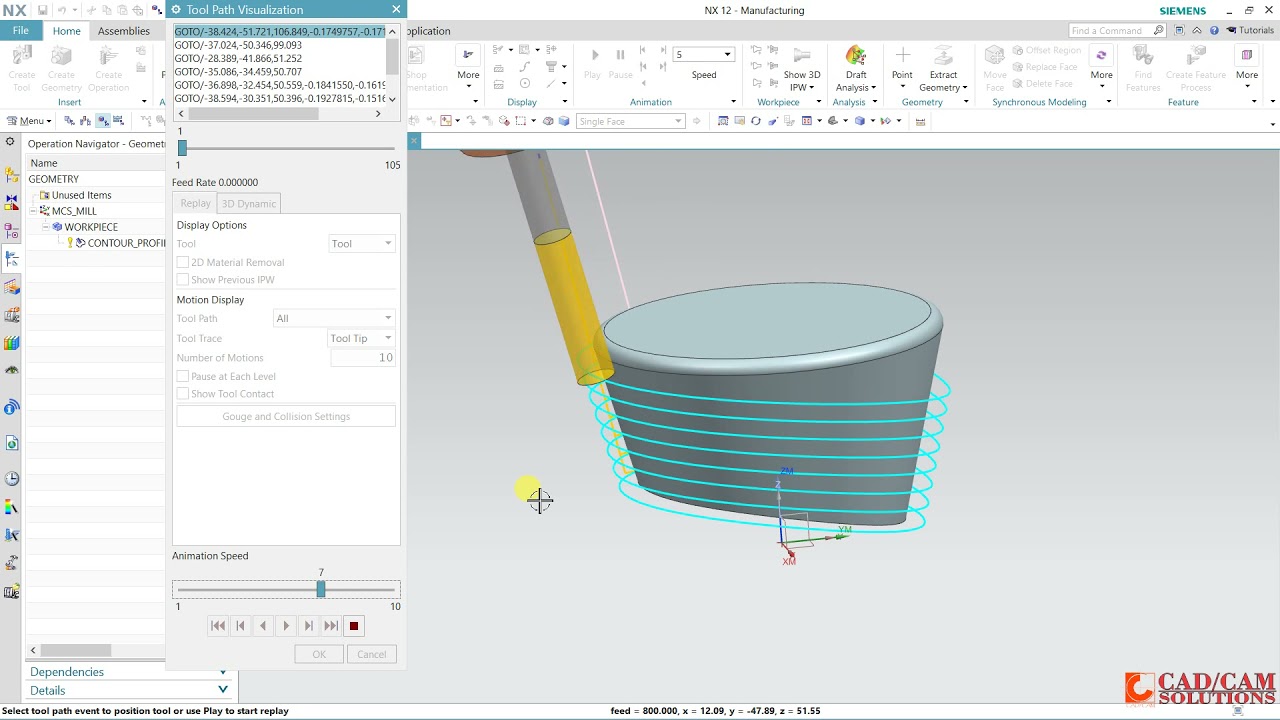Play the tool path in reverse

click(263, 626)
